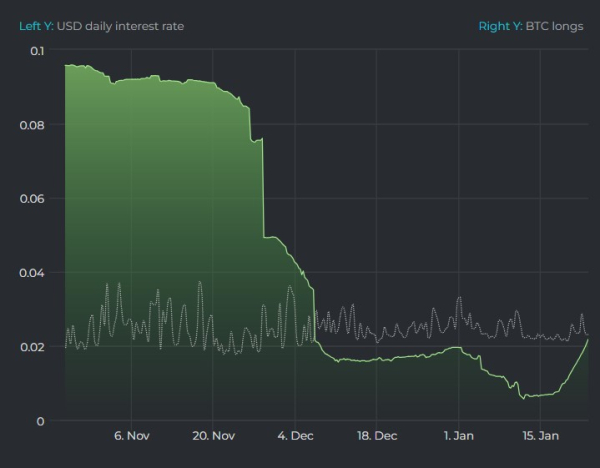Open the BTC longs series selector
This screenshot has width=600, height=468.
[554, 26]
